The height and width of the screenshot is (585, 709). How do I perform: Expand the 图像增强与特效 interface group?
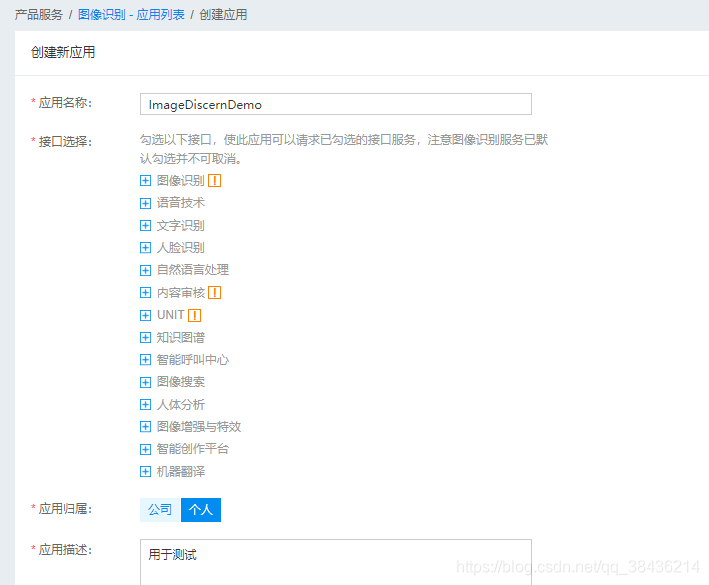(145, 427)
